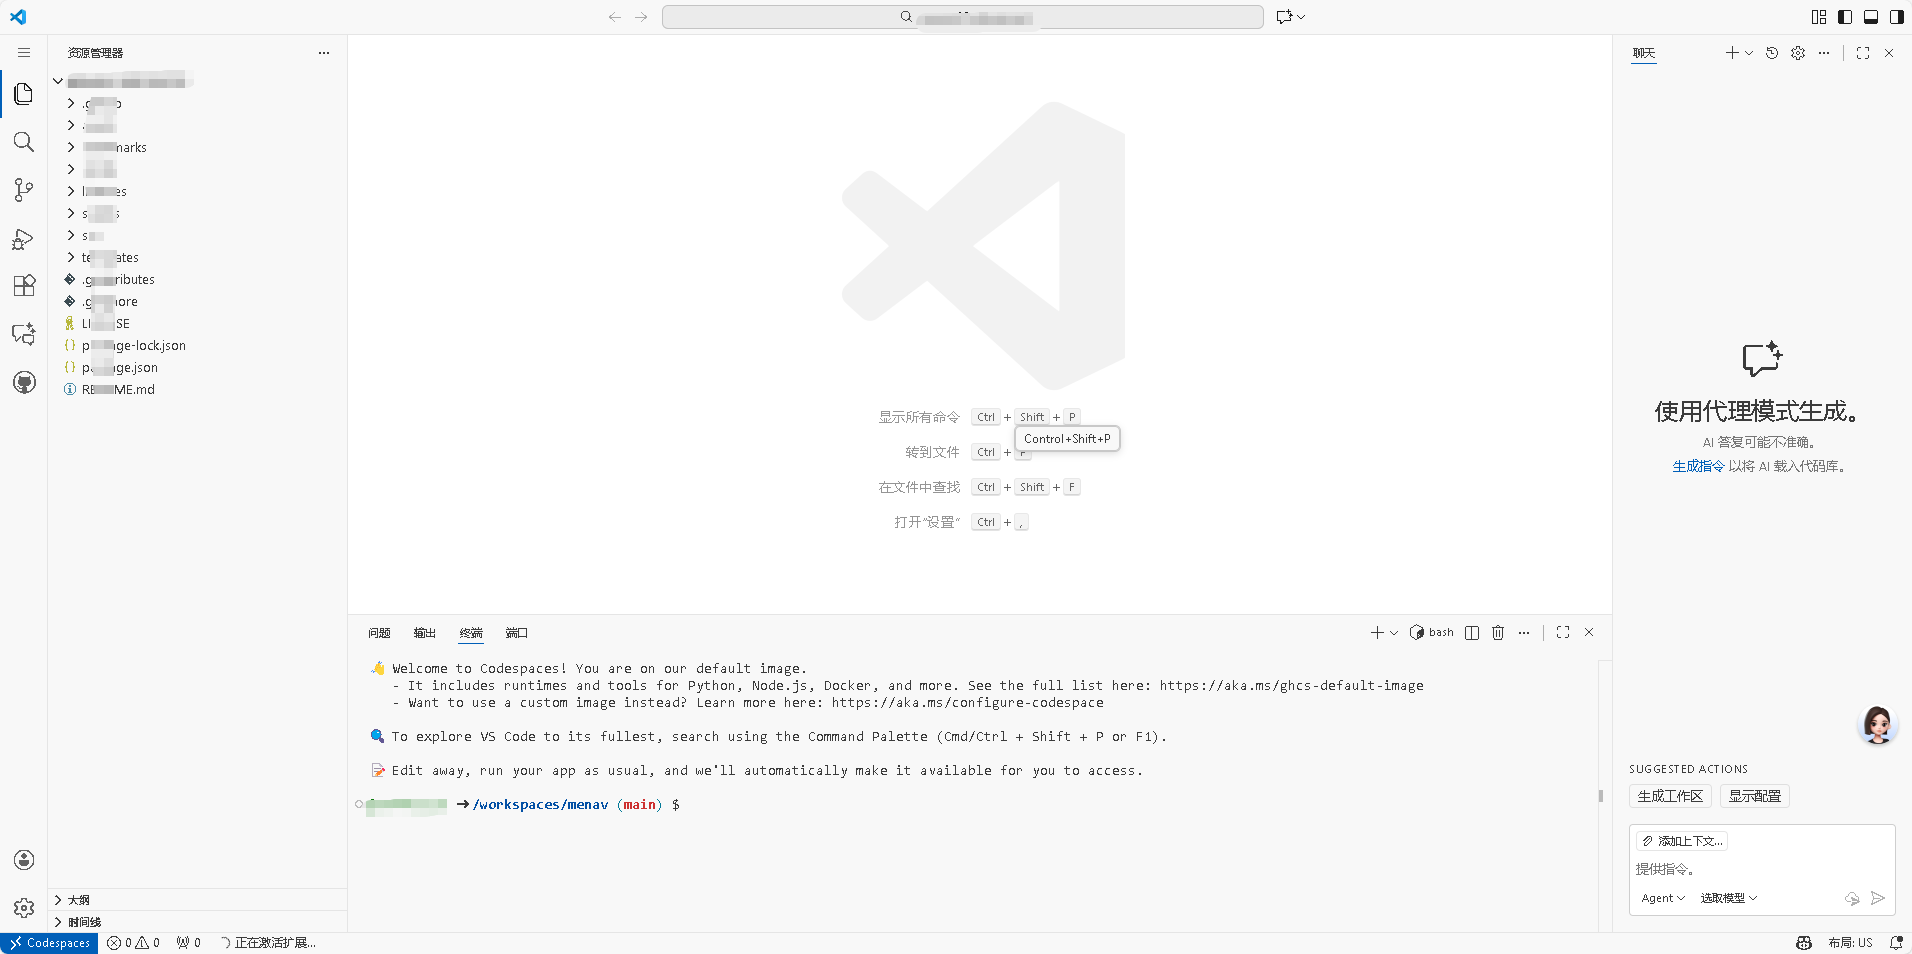Switch to the 问题 tab
Screen dimensions: 1912x954
click(379, 633)
